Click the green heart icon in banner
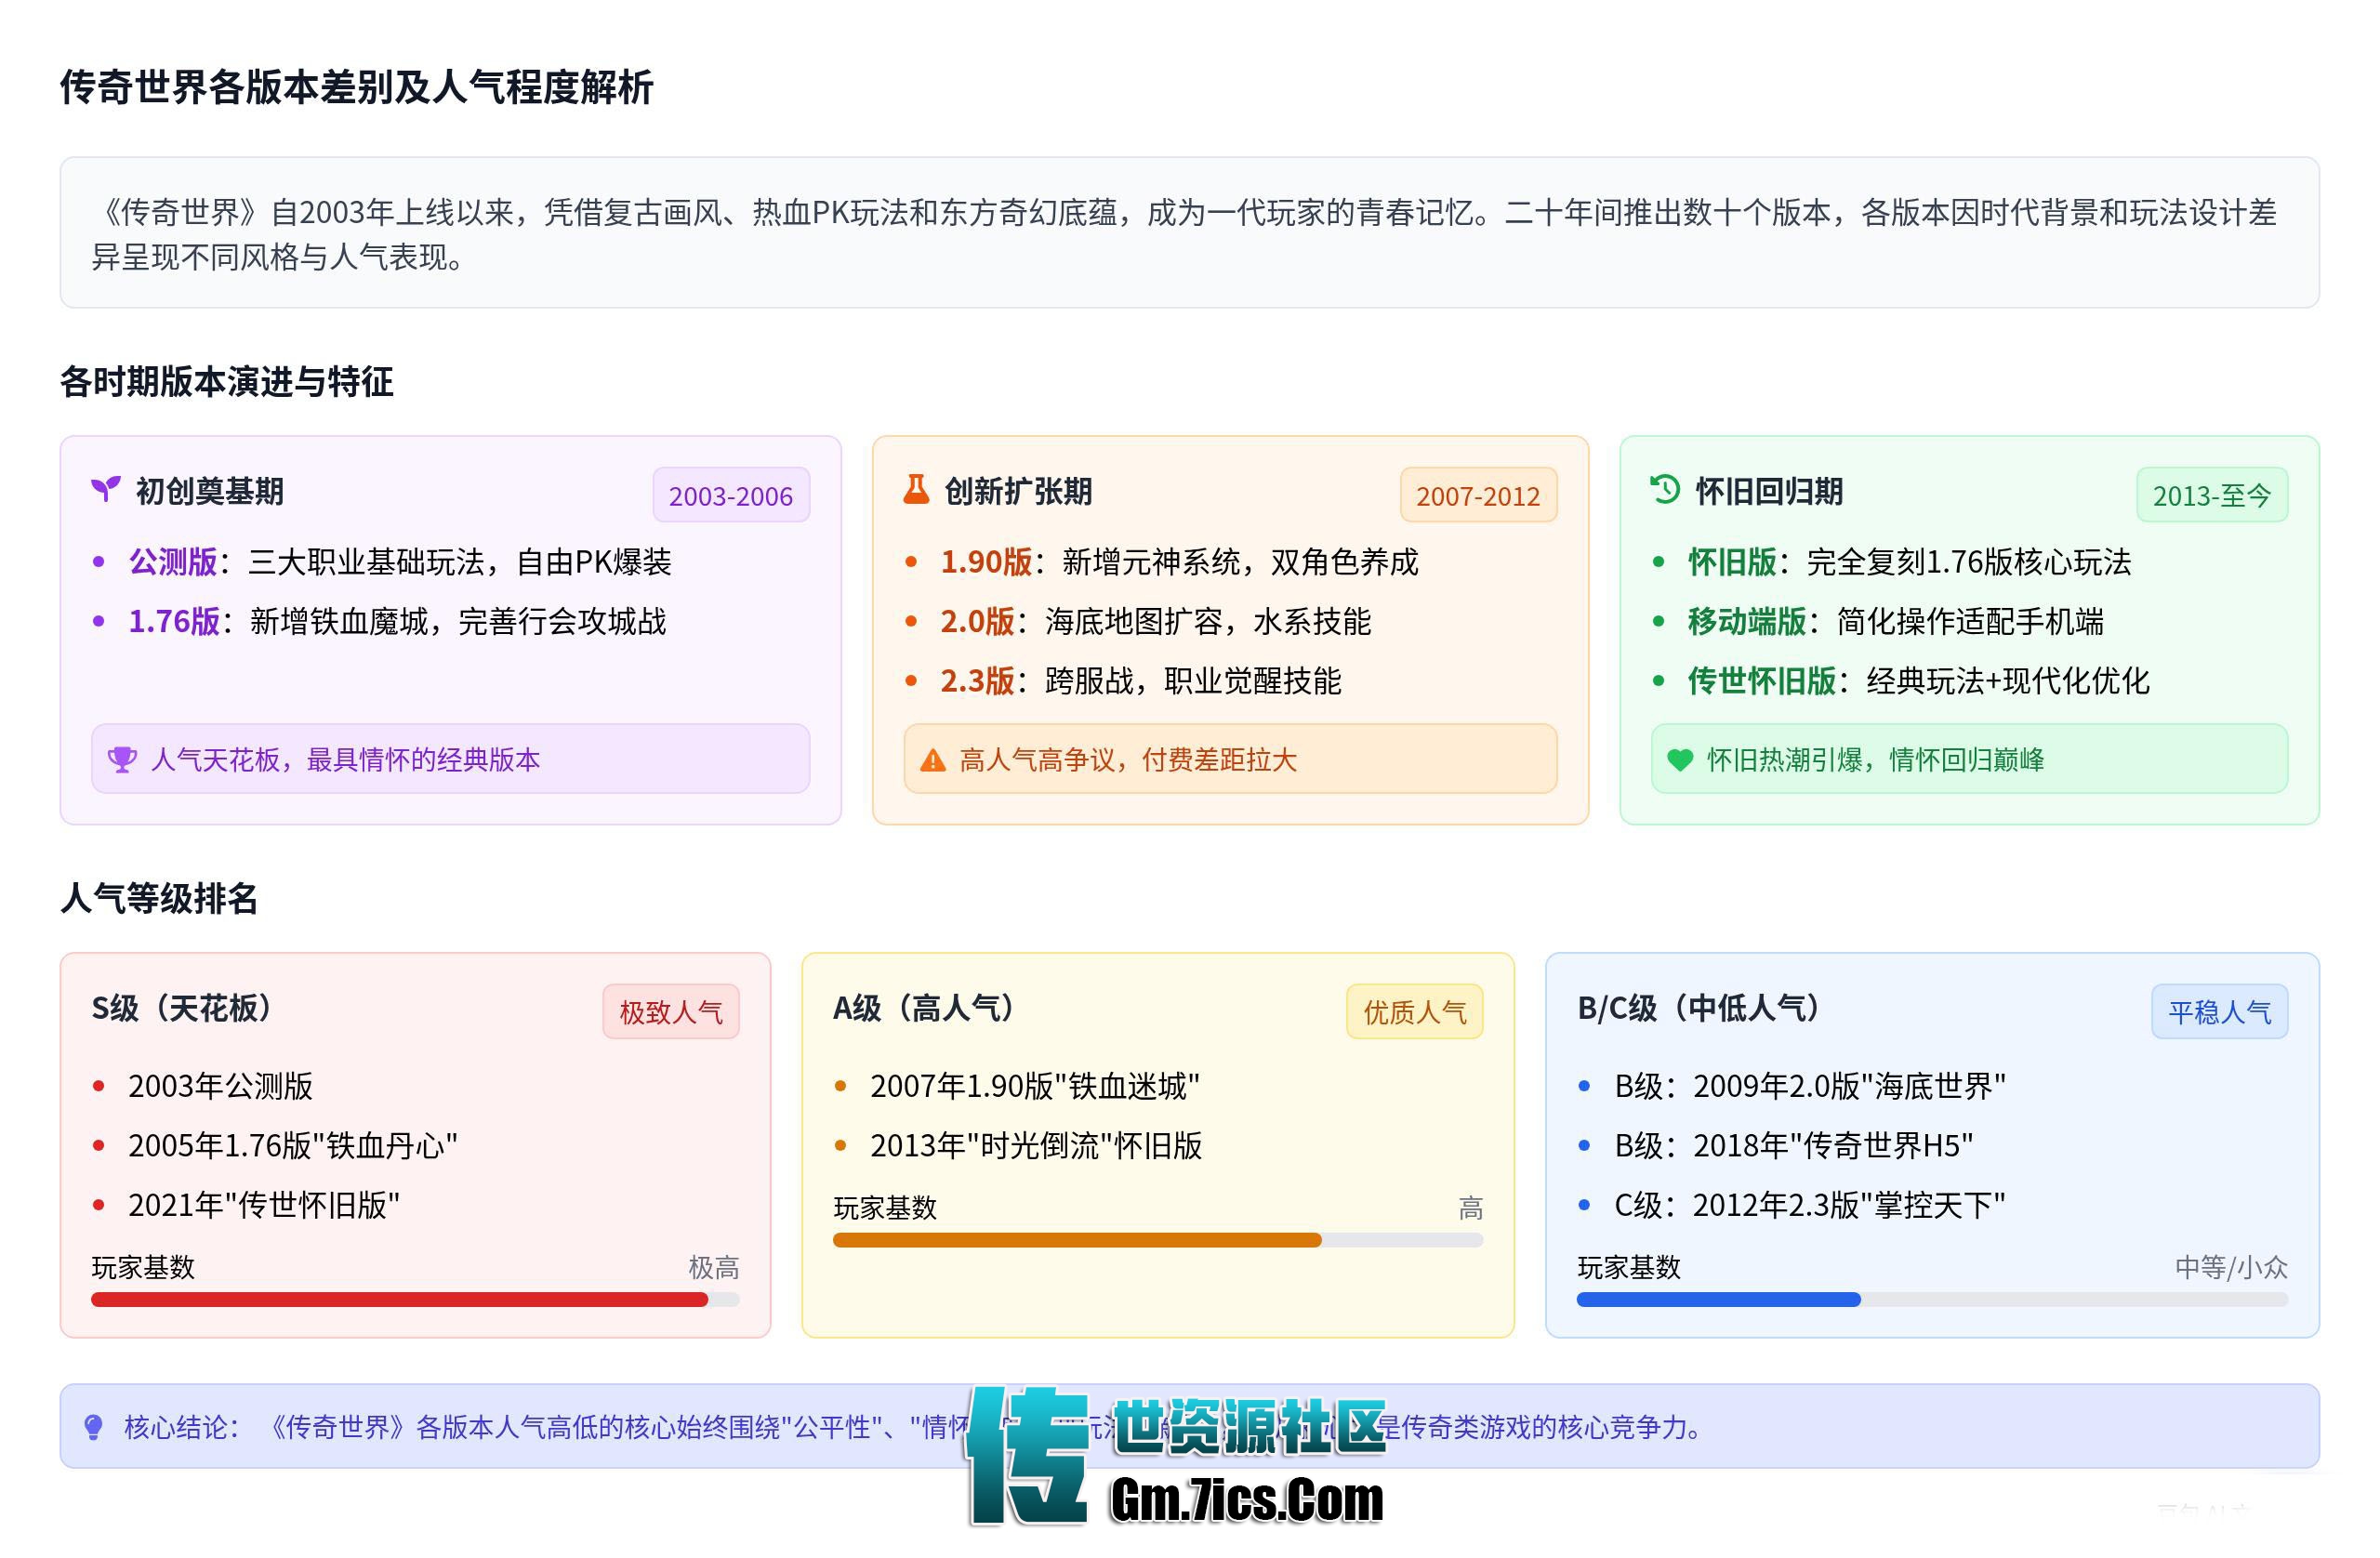2380x1558 pixels. [x=1680, y=761]
